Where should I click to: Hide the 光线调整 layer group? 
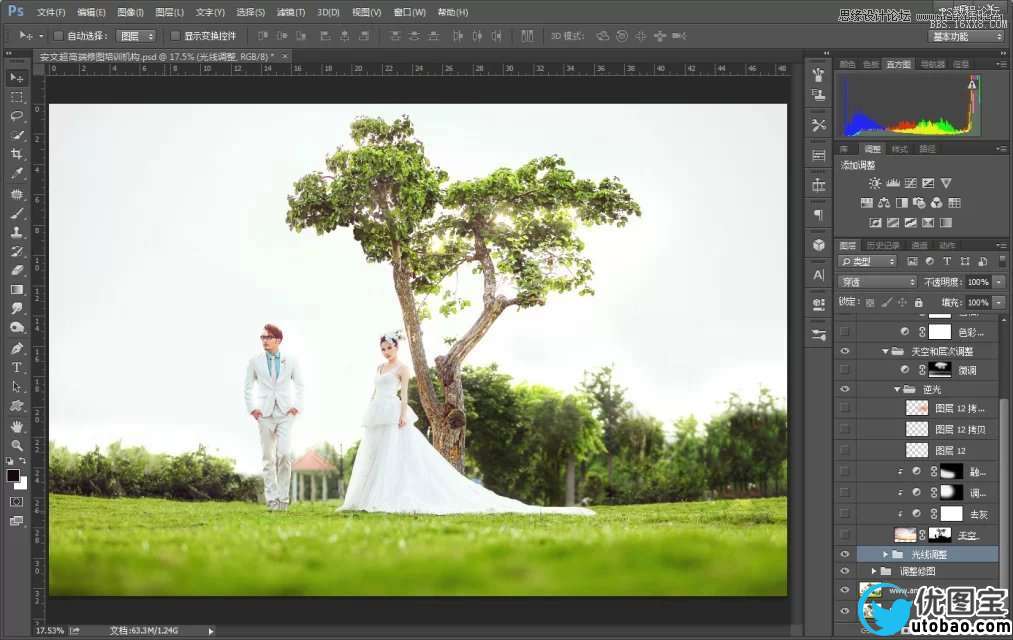[x=844, y=555]
